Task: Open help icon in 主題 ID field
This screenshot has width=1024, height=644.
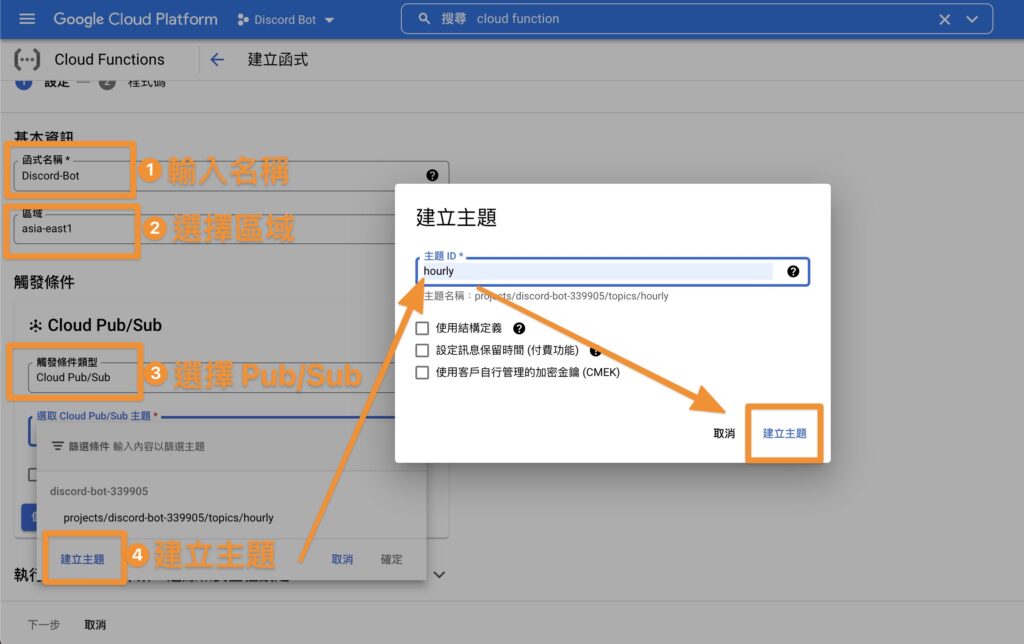Action: pos(793,271)
